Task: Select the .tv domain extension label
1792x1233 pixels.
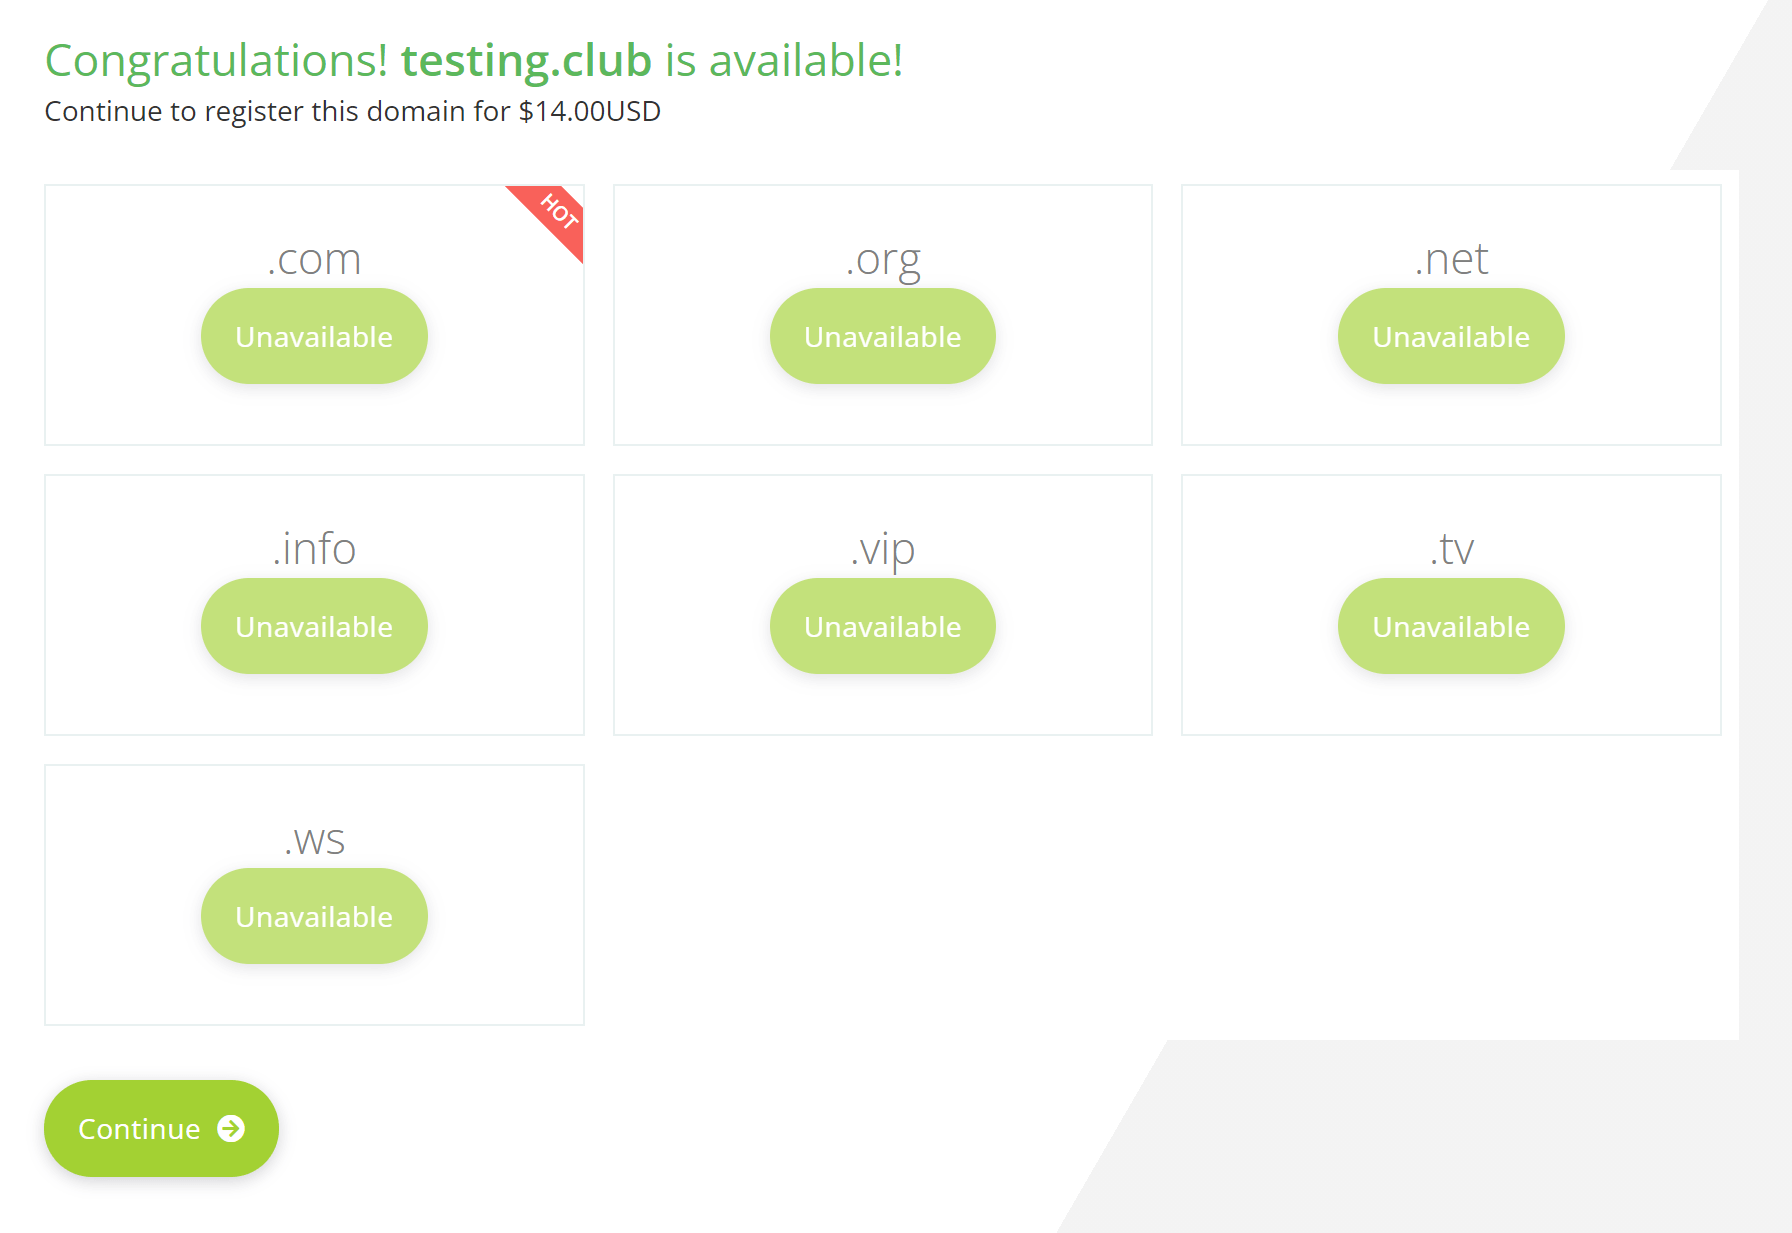Action: click(x=1450, y=549)
